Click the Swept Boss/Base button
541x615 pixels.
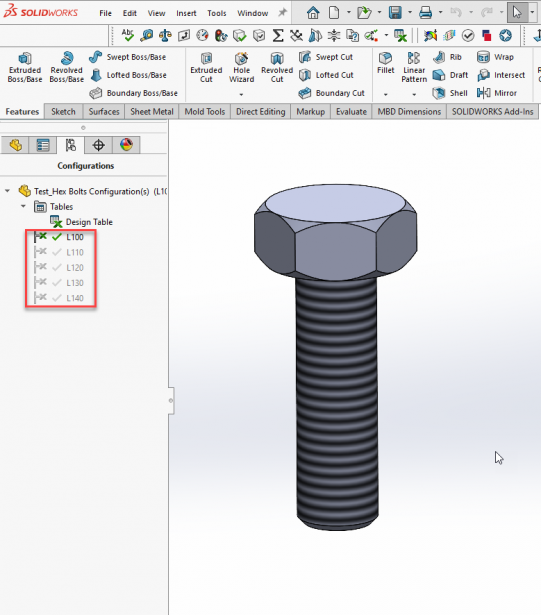(x=127, y=57)
